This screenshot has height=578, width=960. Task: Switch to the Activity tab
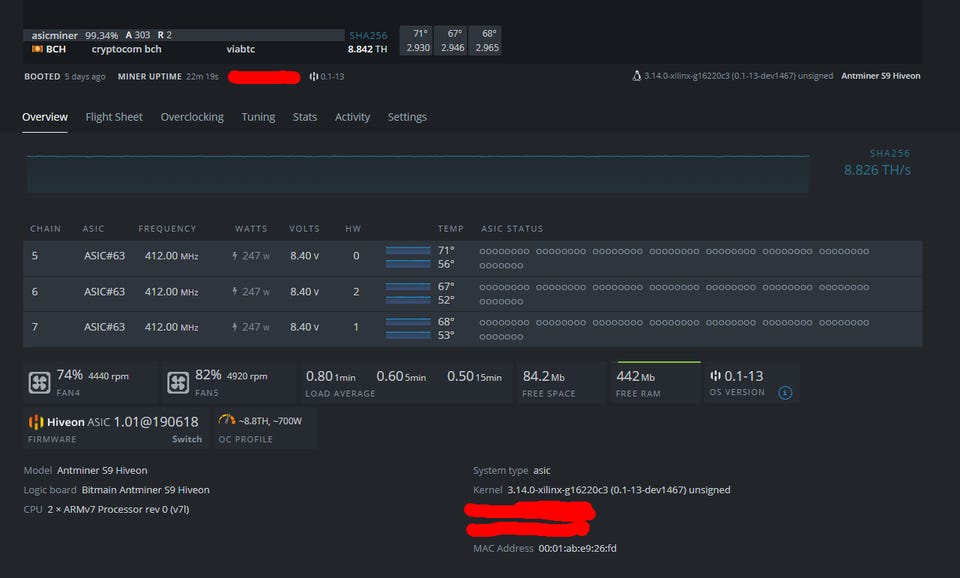352,117
